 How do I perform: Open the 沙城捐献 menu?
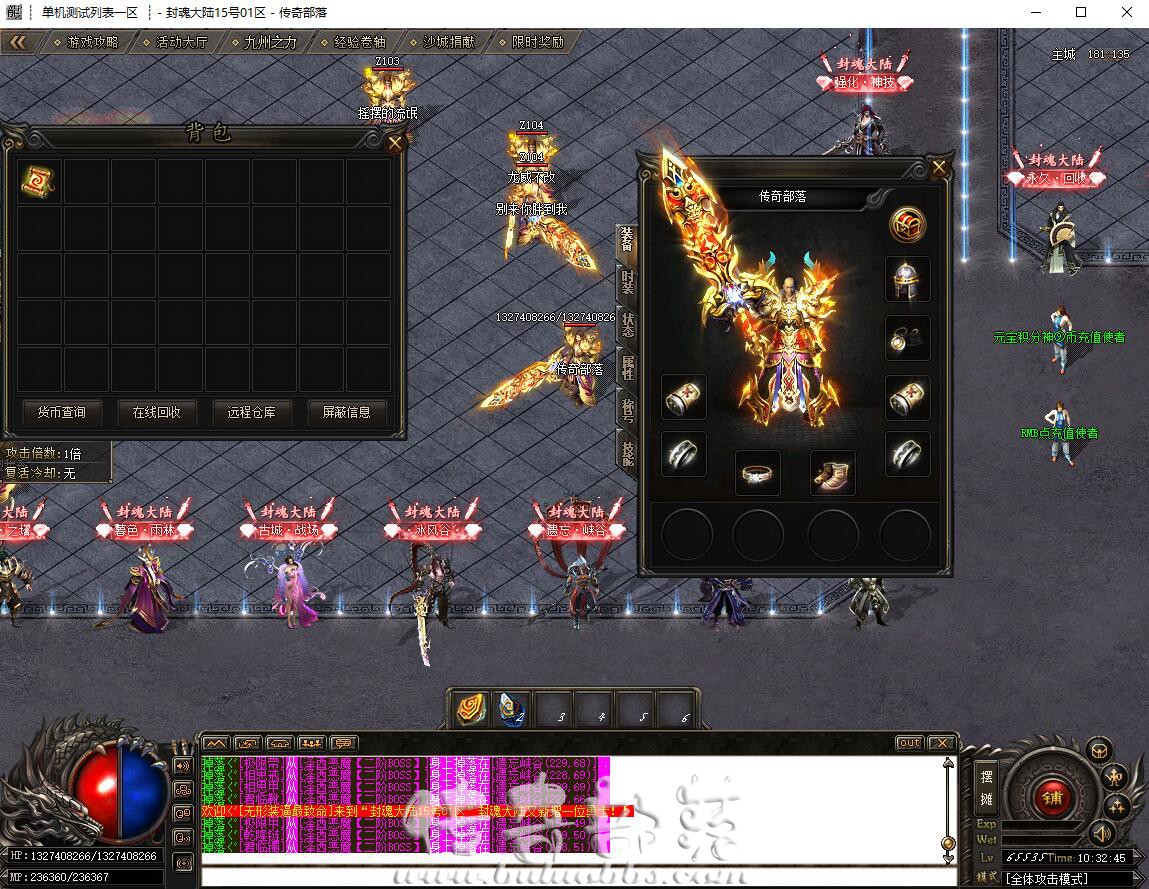[442, 43]
